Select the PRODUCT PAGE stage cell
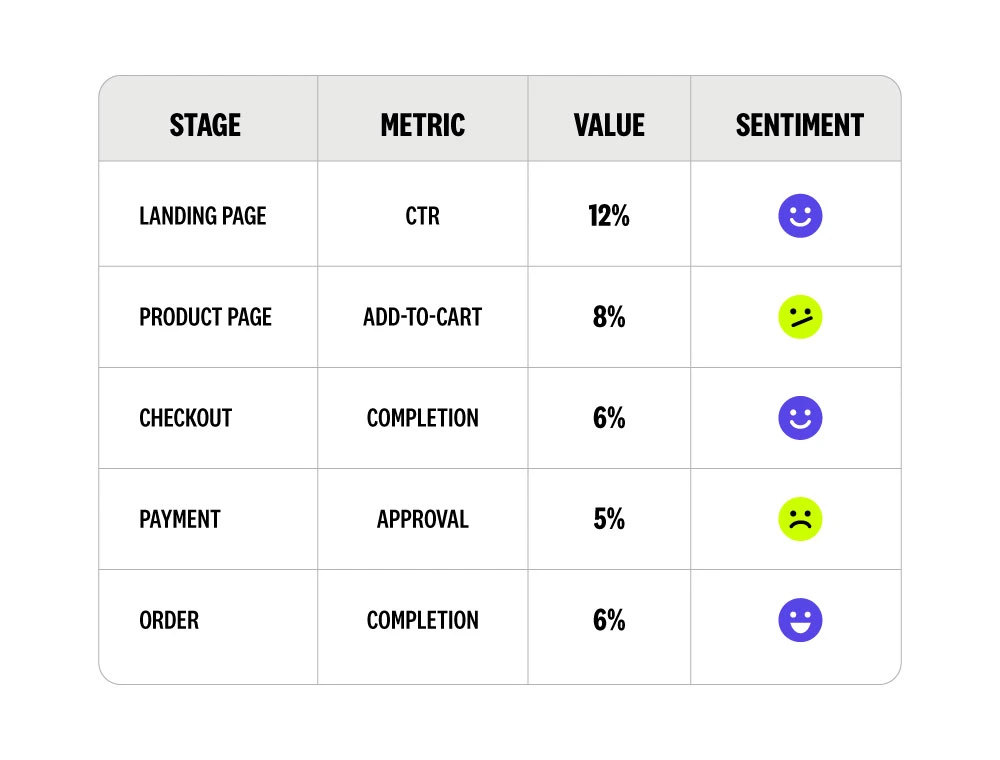The height and width of the screenshot is (760, 1000). (x=205, y=317)
